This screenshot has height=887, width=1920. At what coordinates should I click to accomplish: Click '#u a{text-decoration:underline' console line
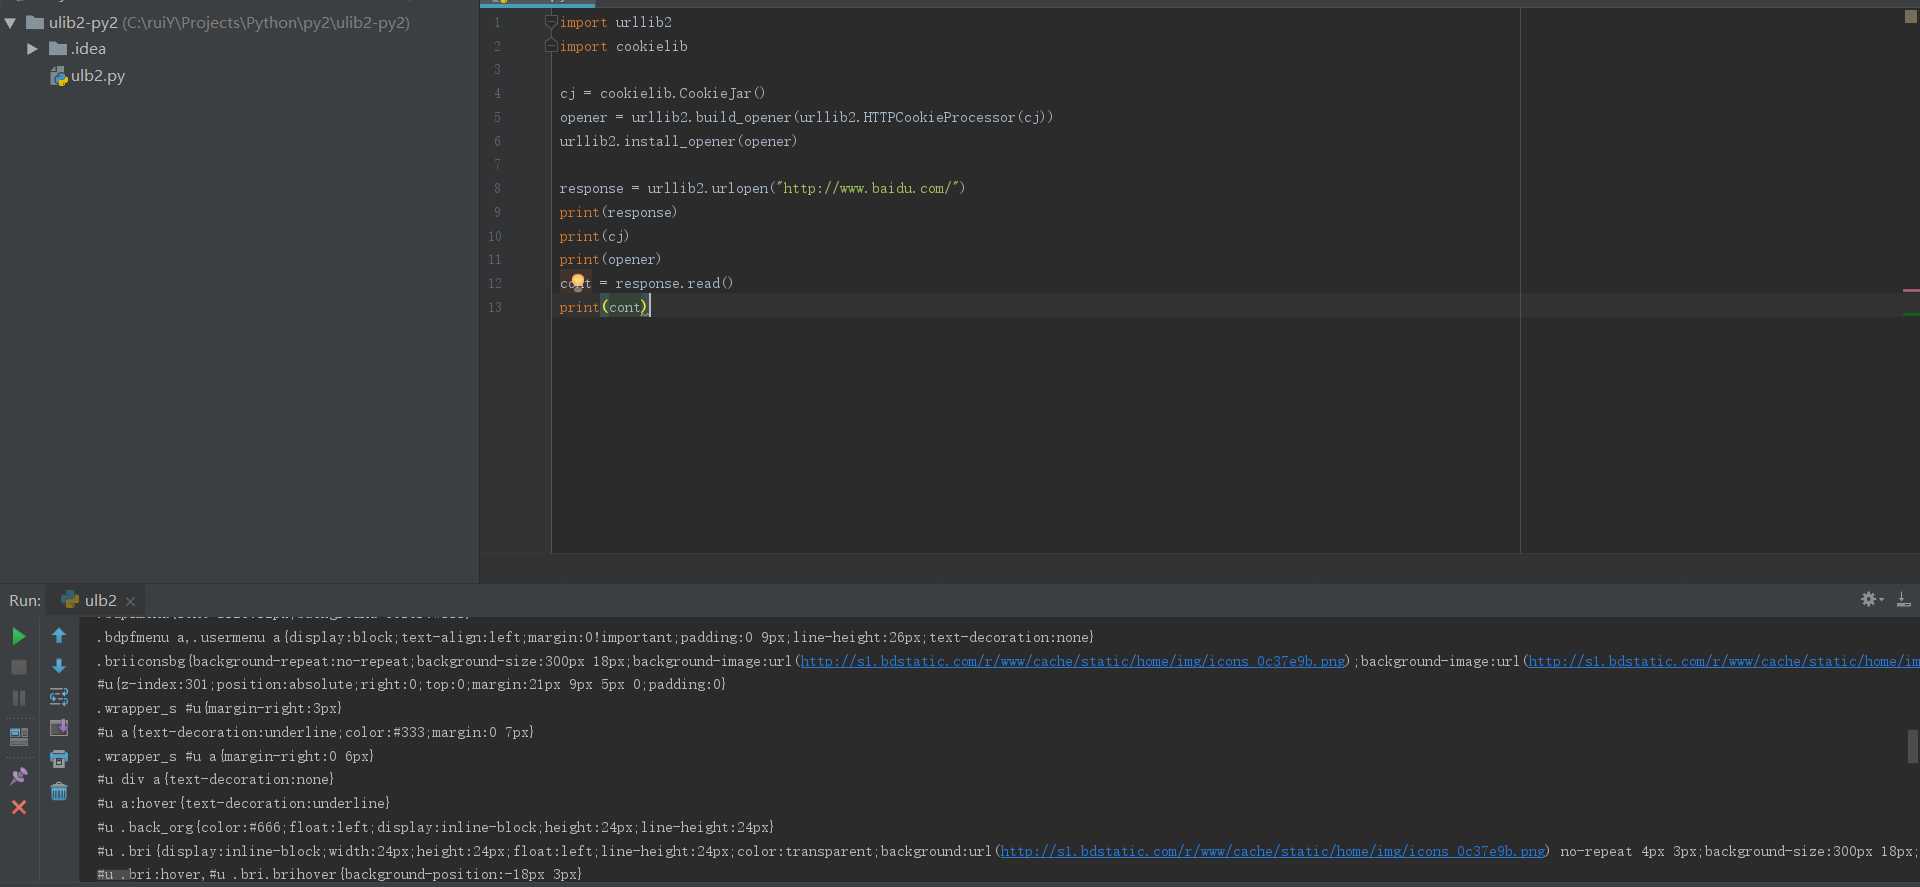[x=315, y=732]
